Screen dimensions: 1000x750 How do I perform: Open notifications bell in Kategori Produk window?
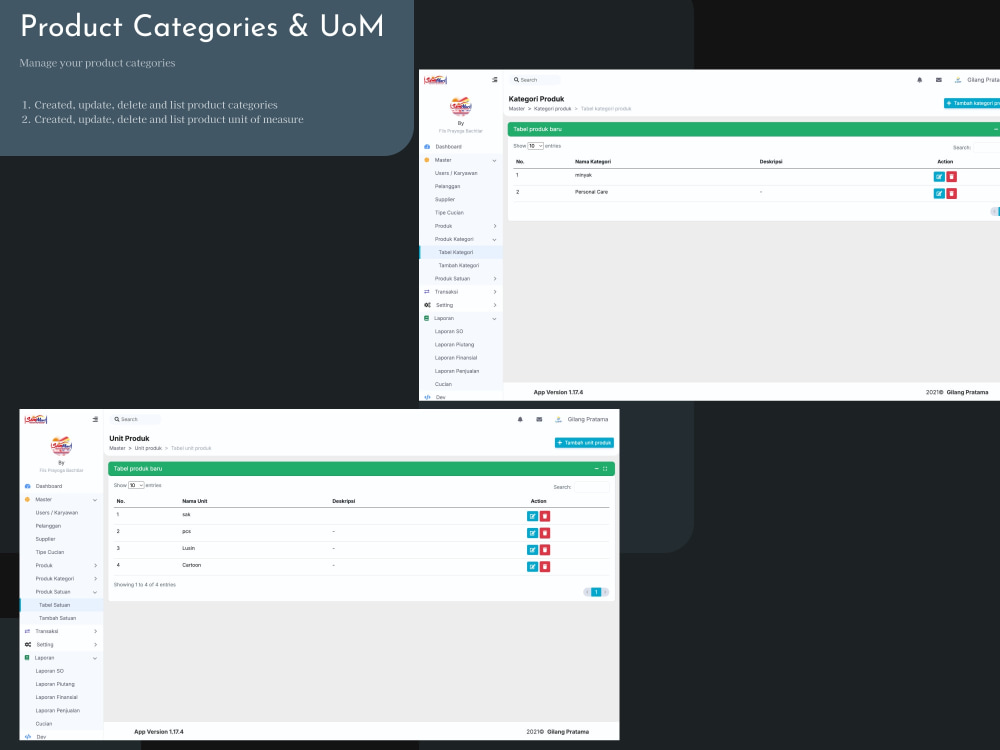click(920, 80)
